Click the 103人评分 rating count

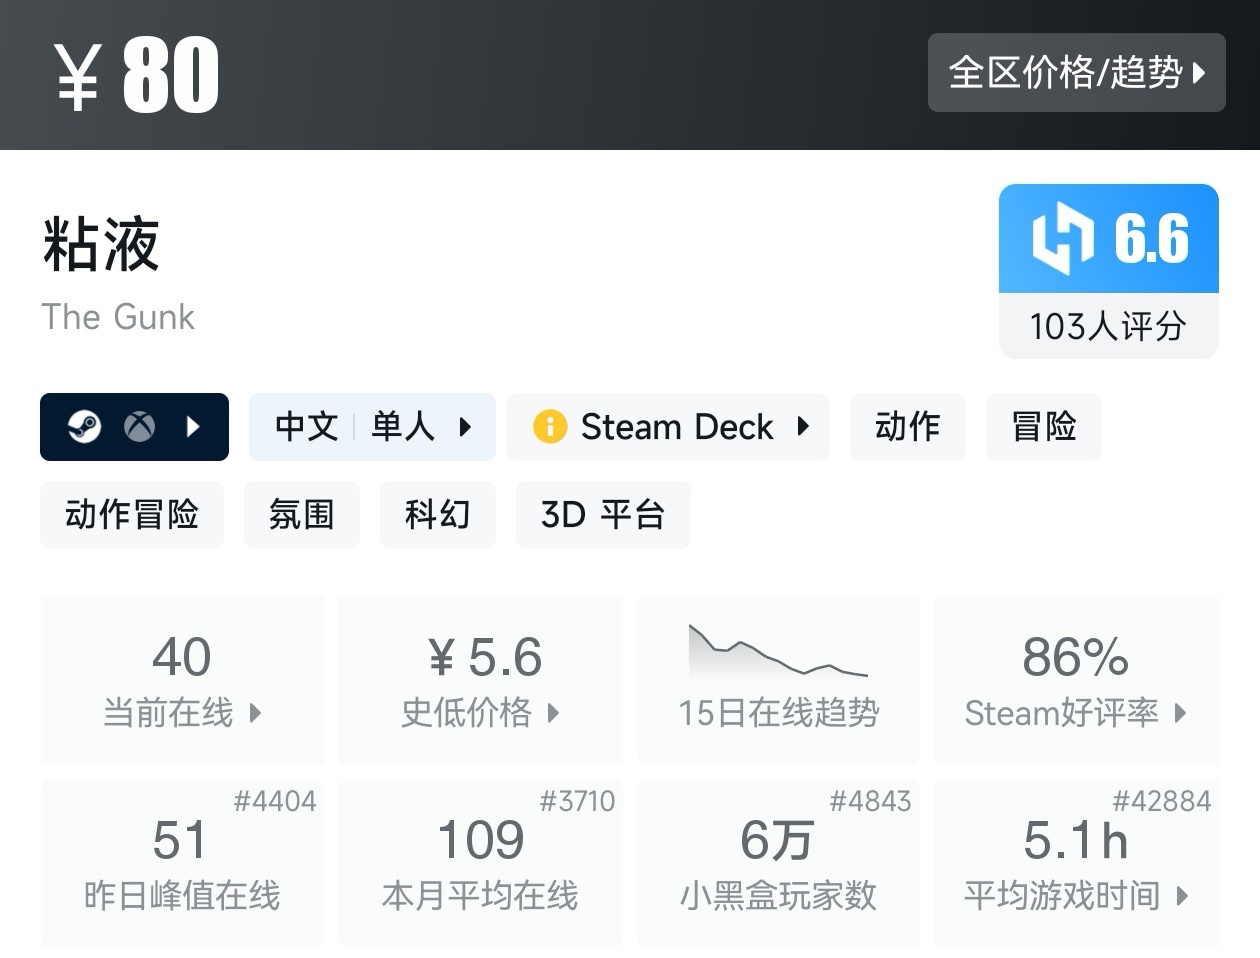pyautogui.click(x=1108, y=326)
